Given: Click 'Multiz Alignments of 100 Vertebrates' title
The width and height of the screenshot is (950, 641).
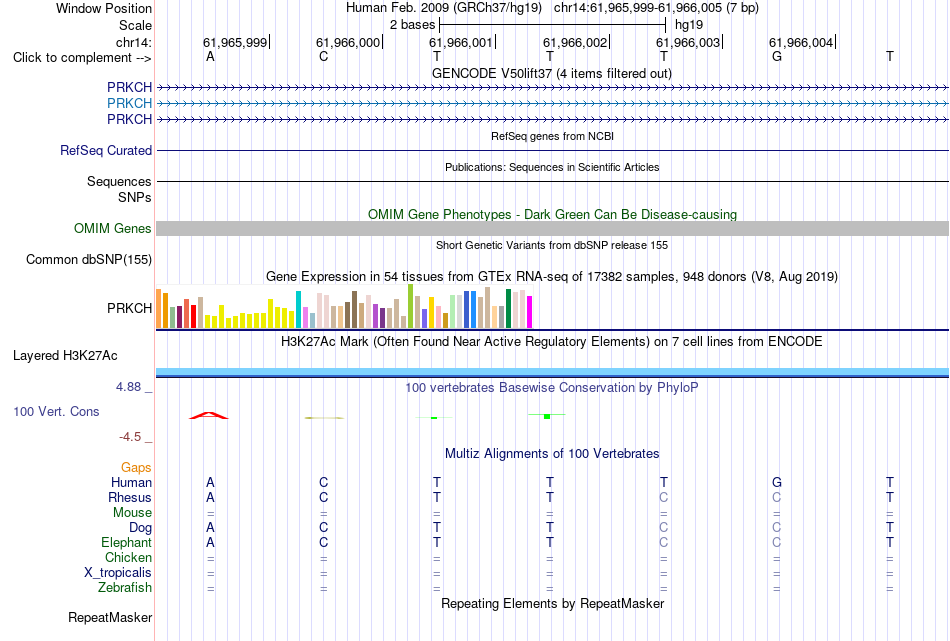Looking at the screenshot, I should click(x=552, y=454).
